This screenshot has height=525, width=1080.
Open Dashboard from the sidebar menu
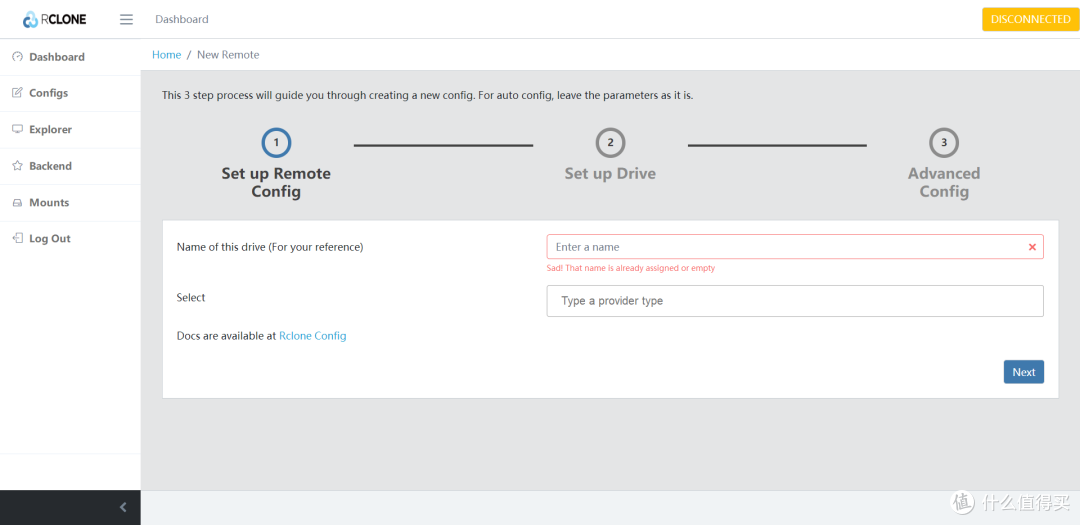70,57
